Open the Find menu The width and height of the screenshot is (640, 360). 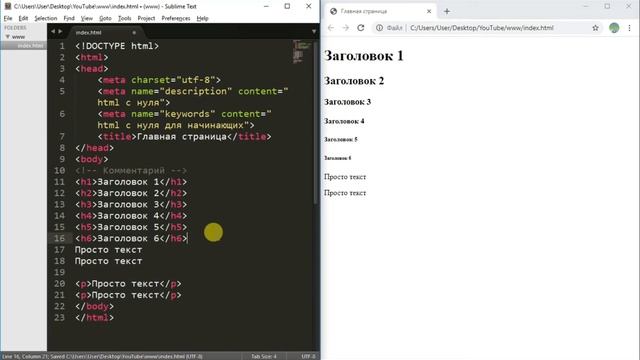pos(69,18)
